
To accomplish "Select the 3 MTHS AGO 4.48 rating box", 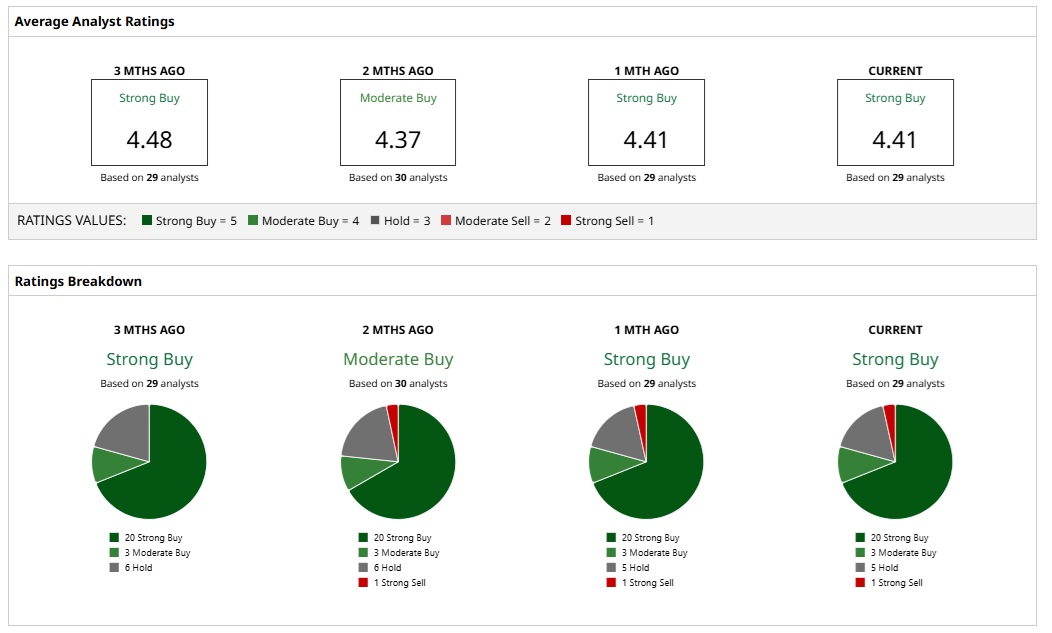I will click(150, 122).
